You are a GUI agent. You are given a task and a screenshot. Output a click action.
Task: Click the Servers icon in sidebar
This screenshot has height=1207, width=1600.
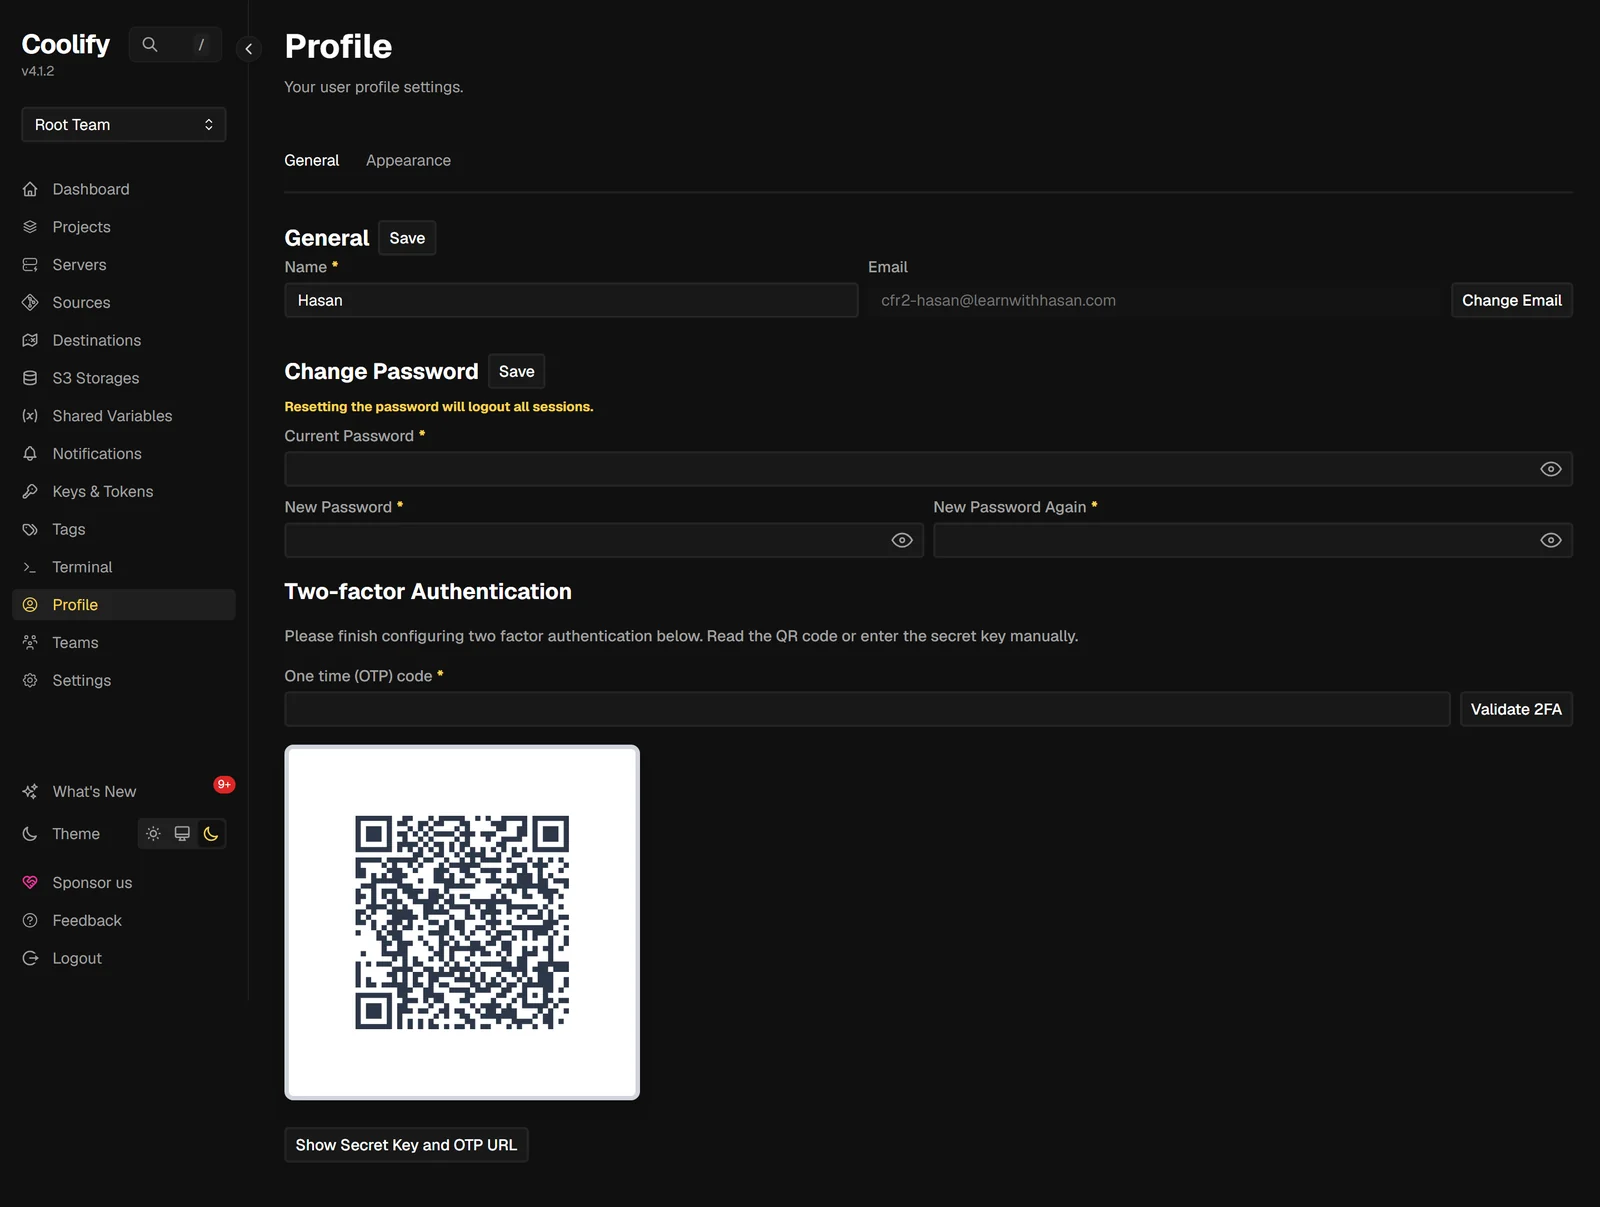coord(30,265)
